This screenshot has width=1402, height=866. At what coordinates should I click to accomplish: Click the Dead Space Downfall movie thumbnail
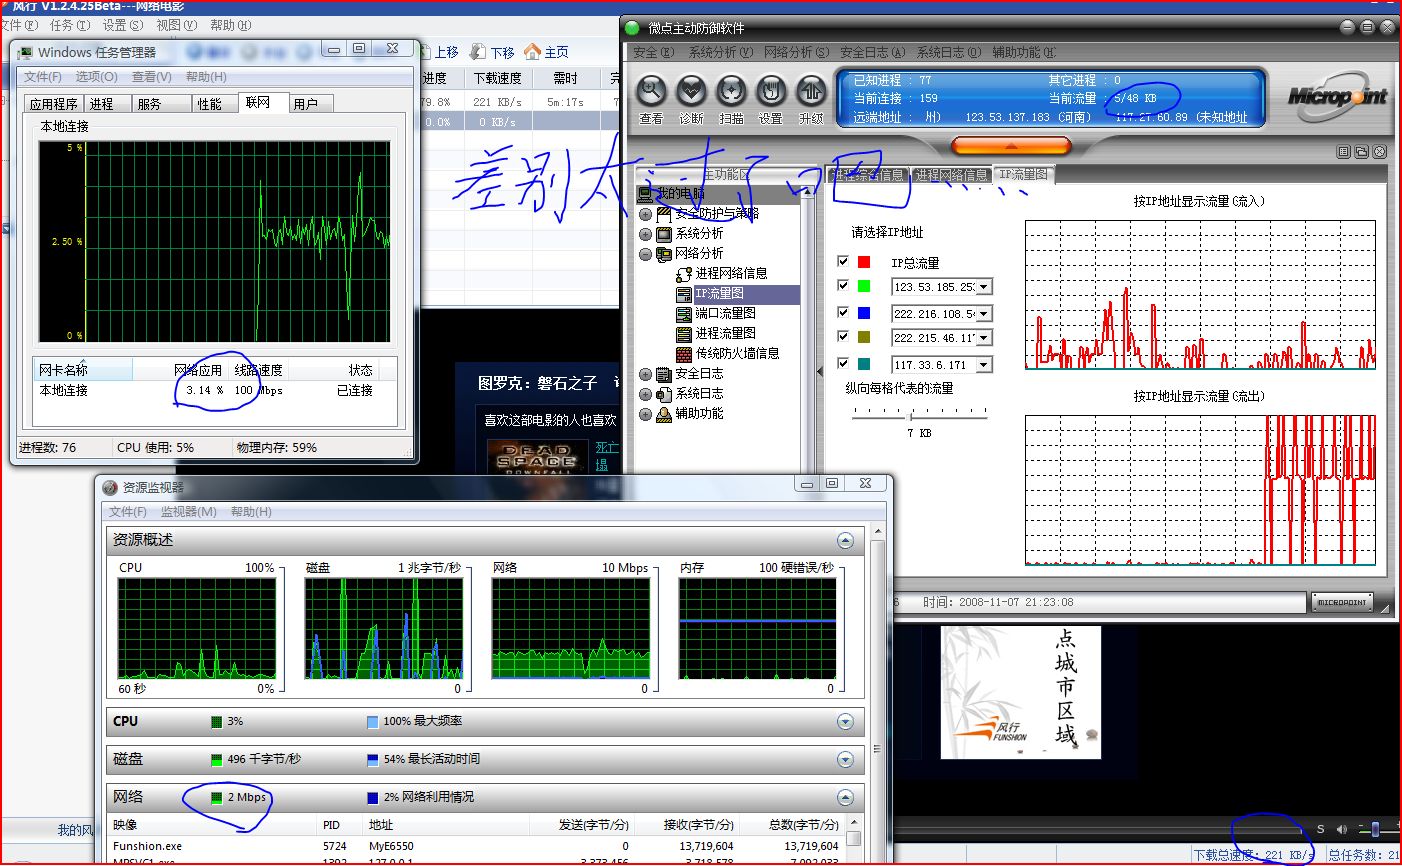click(x=538, y=457)
